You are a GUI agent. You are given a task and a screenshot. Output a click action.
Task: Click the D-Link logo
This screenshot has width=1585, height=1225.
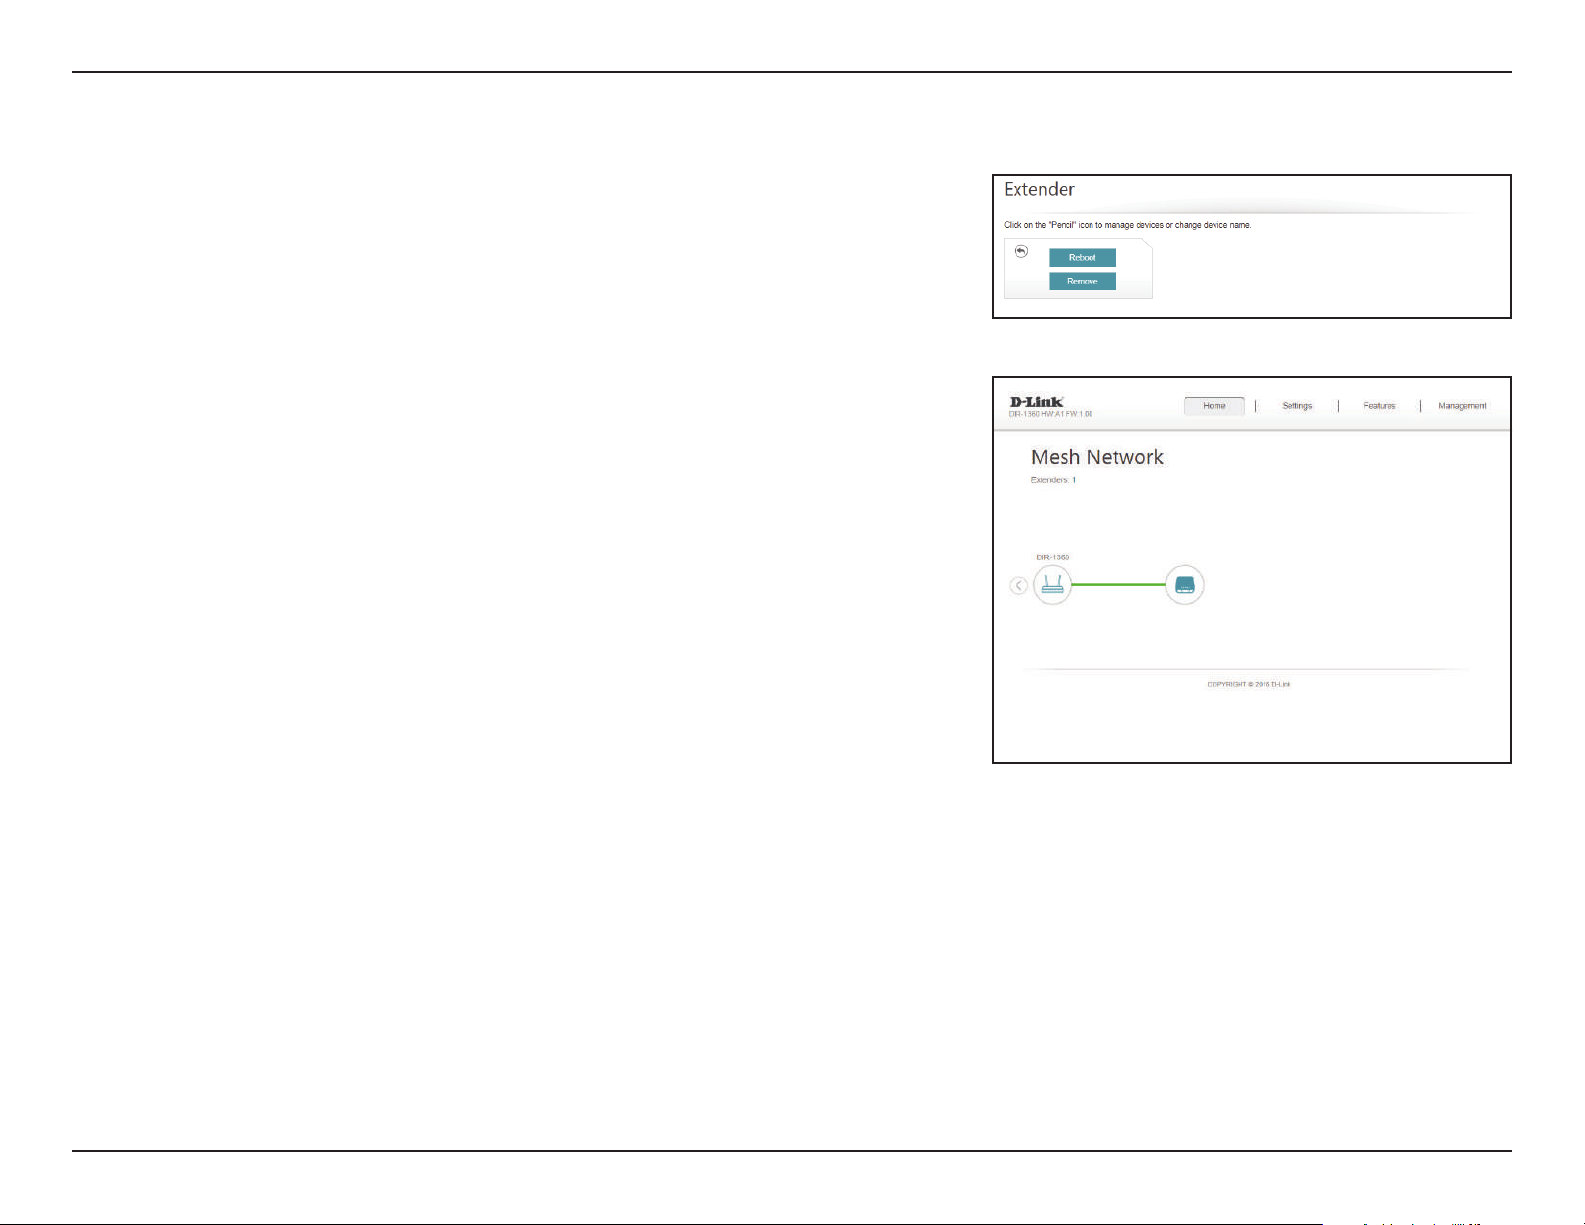[1036, 402]
